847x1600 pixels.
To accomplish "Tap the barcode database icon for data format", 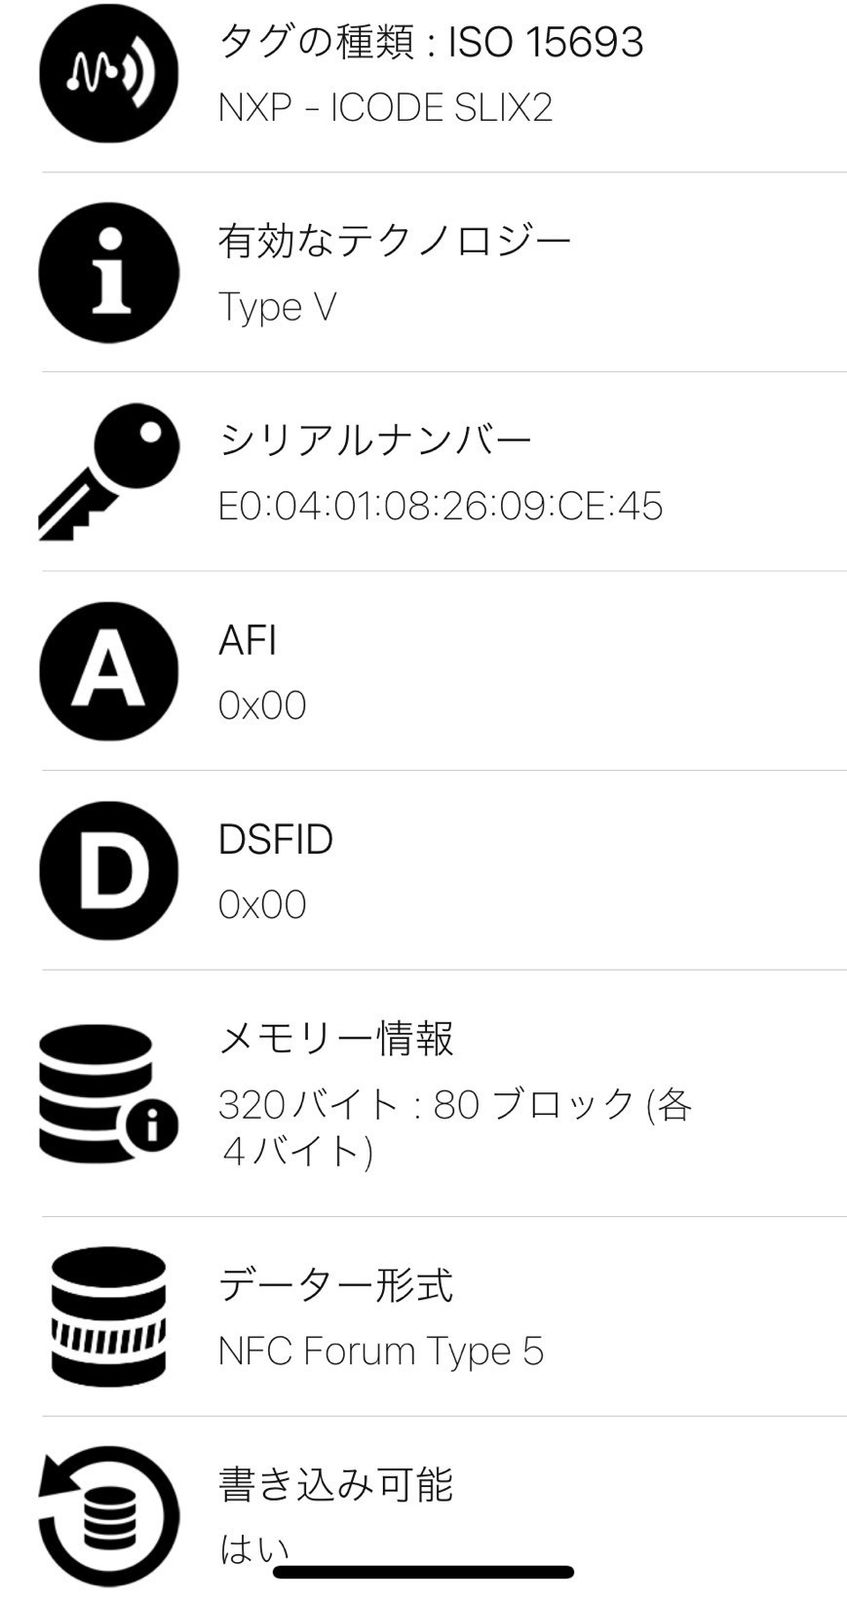I will point(109,1316).
